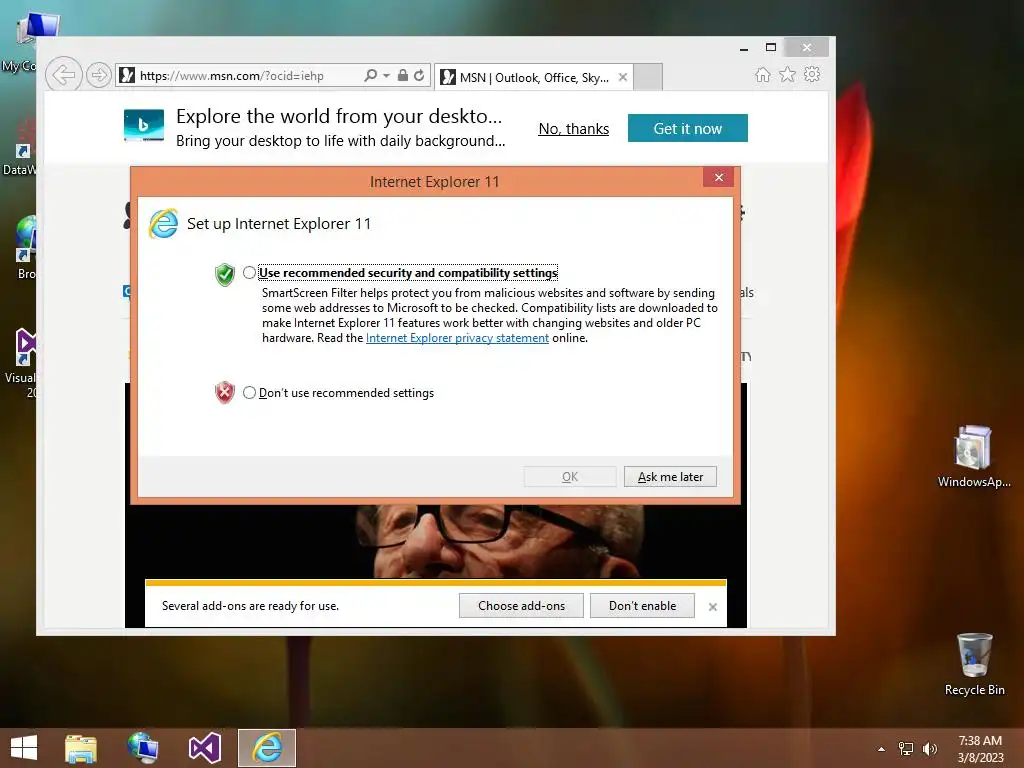Close the Internet Explorer 11 dialog
The height and width of the screenshot is (768, 1024).
[718, 178]
